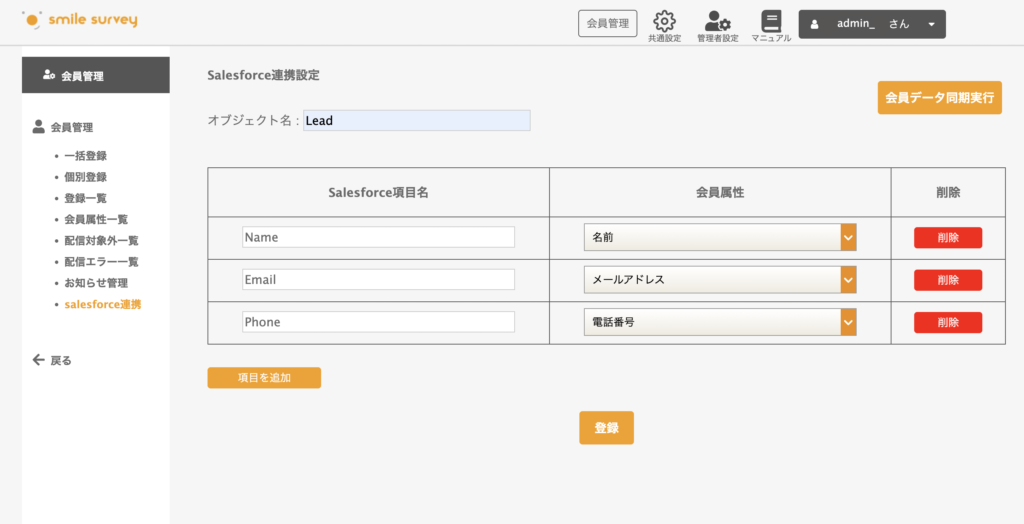Delete the Phone row with 削除
Viewport: 1024px width, 524px height.
tap(947, 322)
